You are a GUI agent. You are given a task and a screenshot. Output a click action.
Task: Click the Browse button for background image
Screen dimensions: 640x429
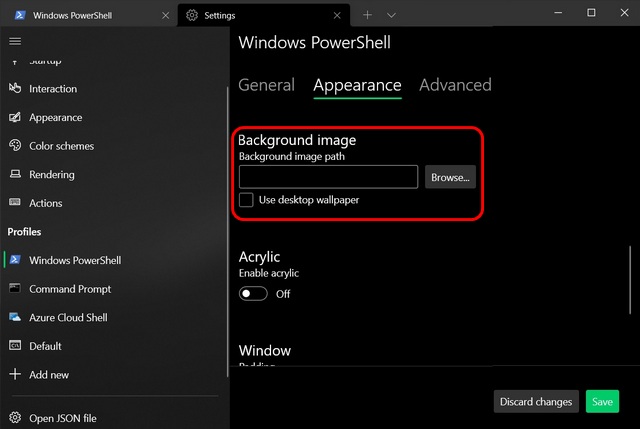pyautogui.click(x=450, y=177)
